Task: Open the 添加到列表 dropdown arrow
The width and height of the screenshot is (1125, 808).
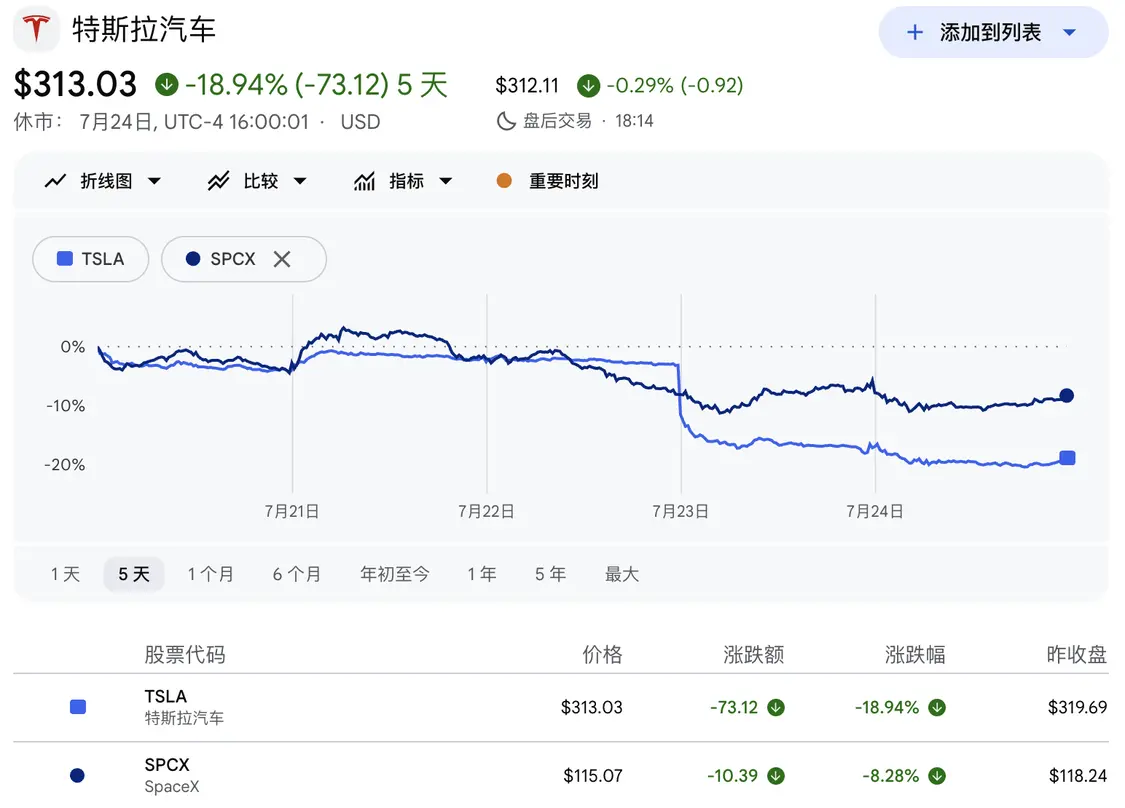Action: click(1069, 32)
